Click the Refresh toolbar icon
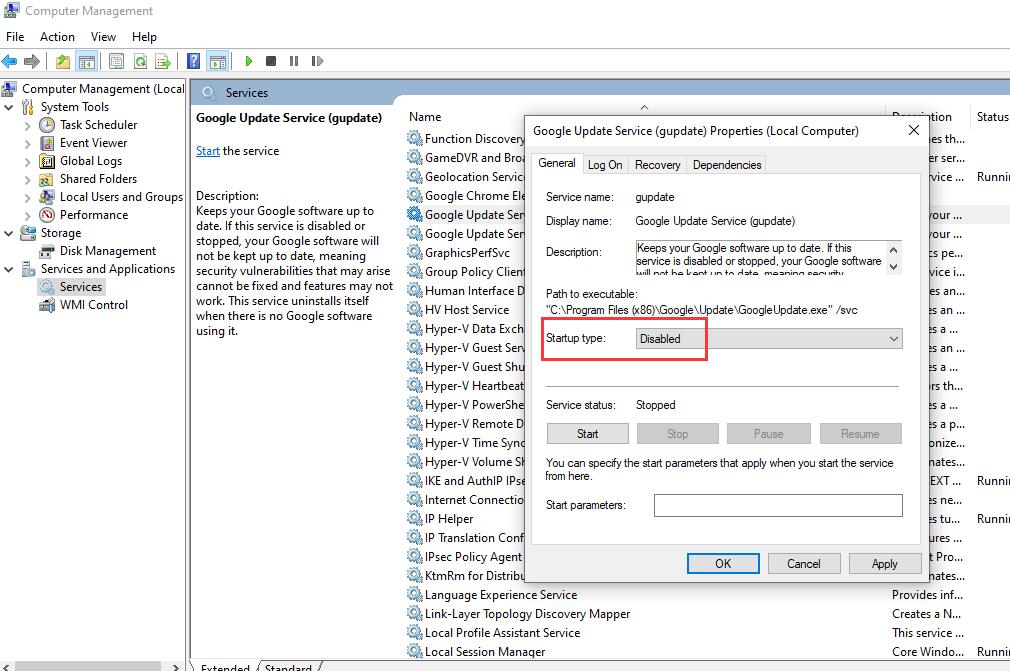 pyautogui.click(x=140, y=61)
